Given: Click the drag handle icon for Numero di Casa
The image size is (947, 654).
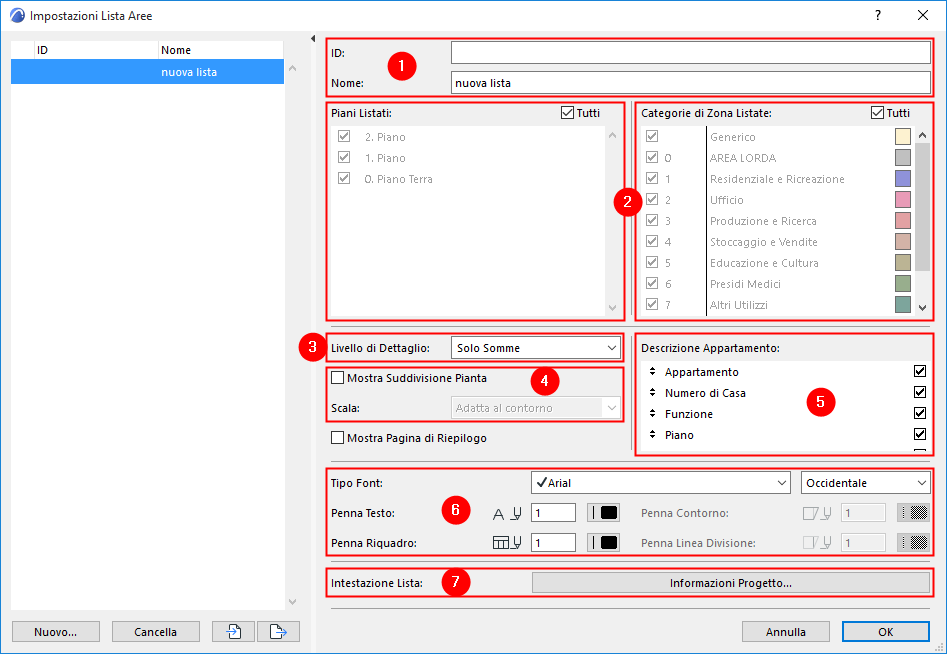Looking at the screenshot, I should [x=652, y=393].
